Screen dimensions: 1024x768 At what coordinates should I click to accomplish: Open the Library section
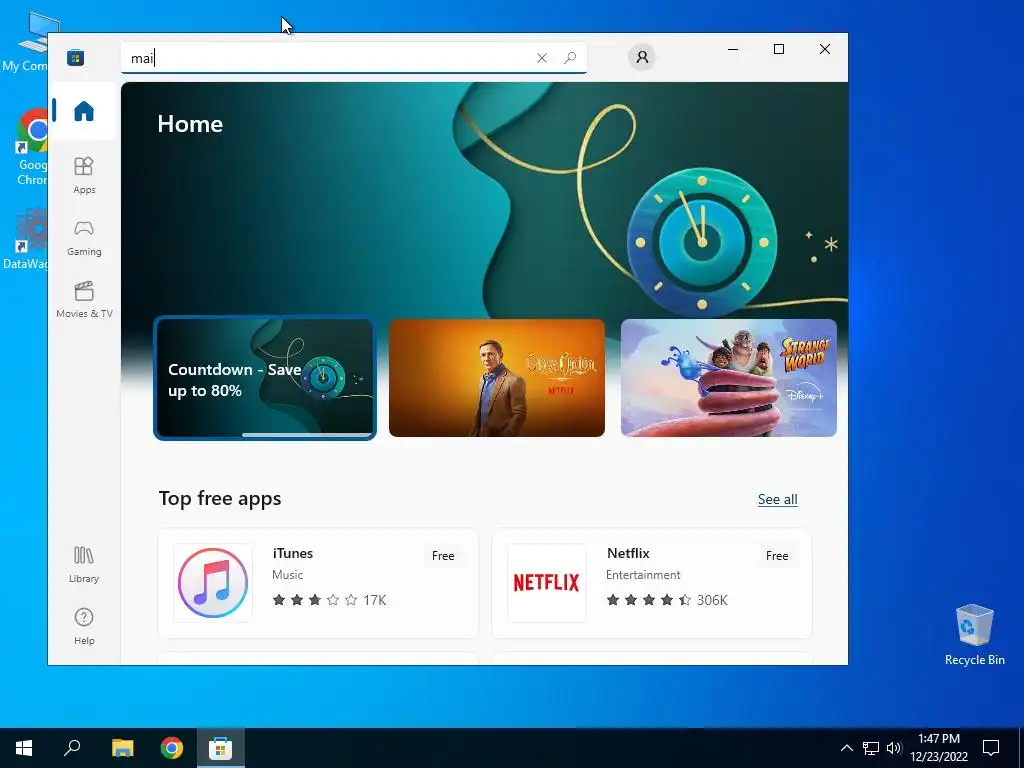coord(84,565)
